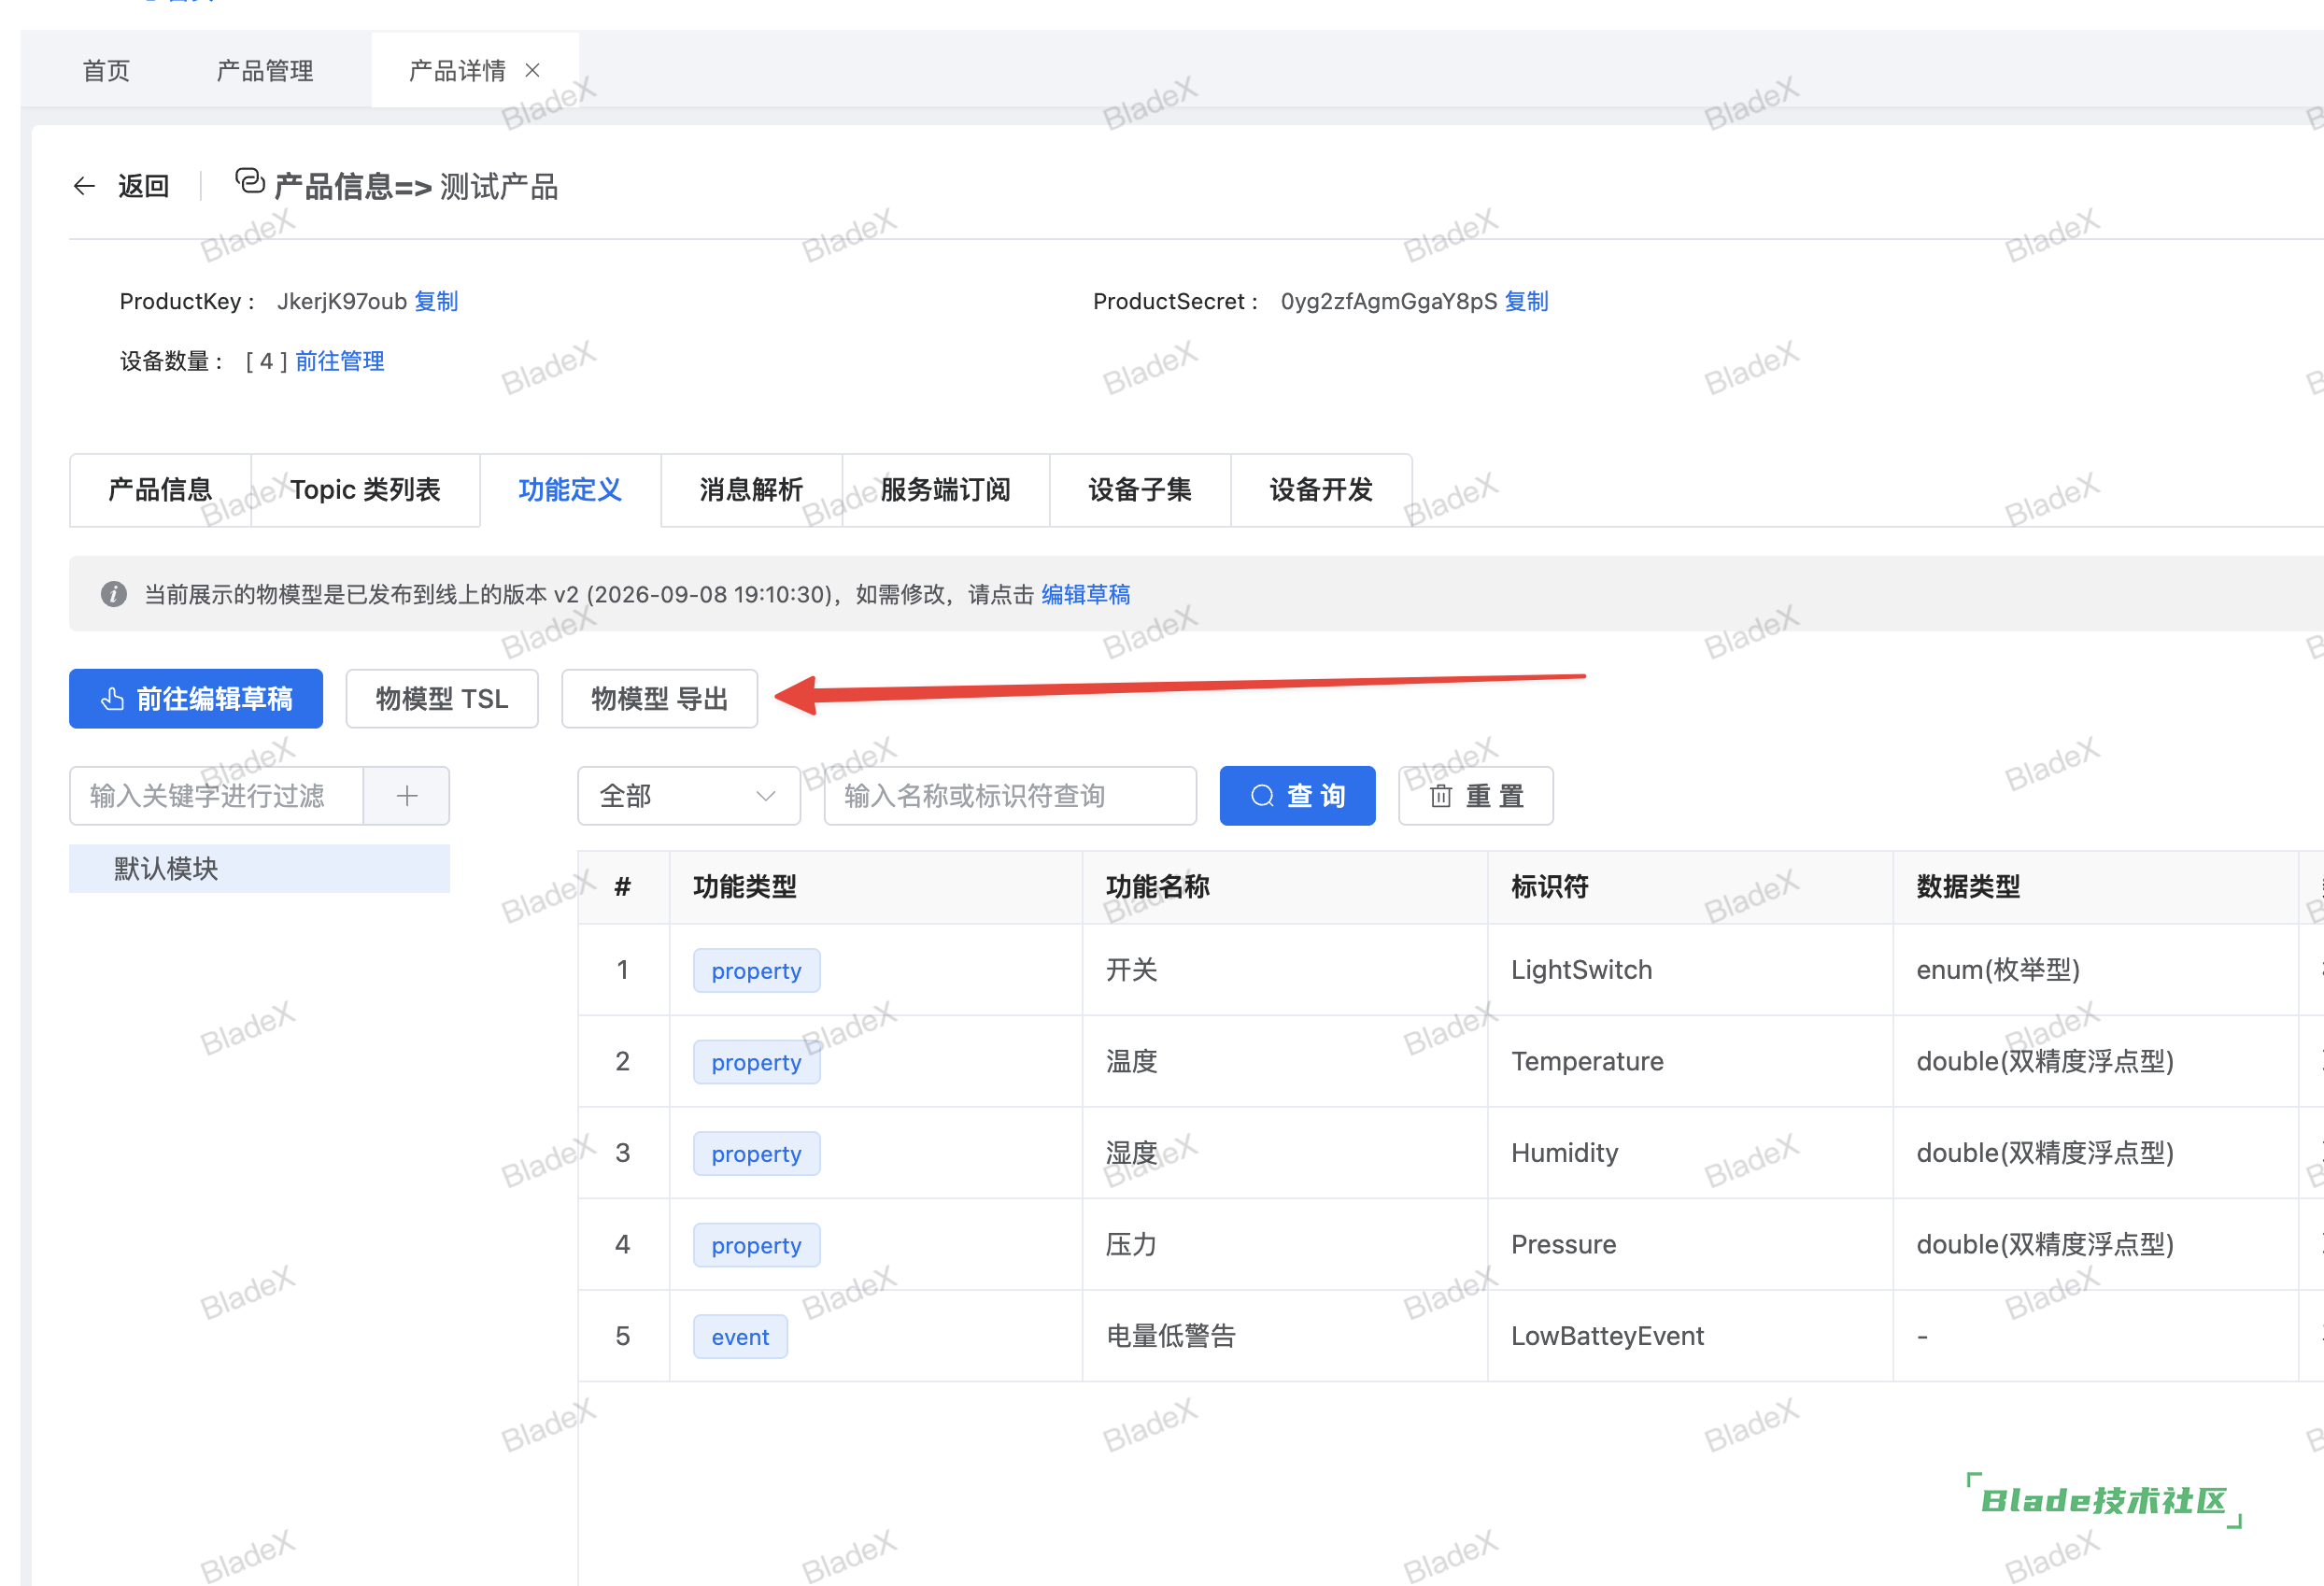Viewport: 2324px width, 1586px height.
Task: Copy the ProductKey via 复制 link
Action: coord(436,301)
